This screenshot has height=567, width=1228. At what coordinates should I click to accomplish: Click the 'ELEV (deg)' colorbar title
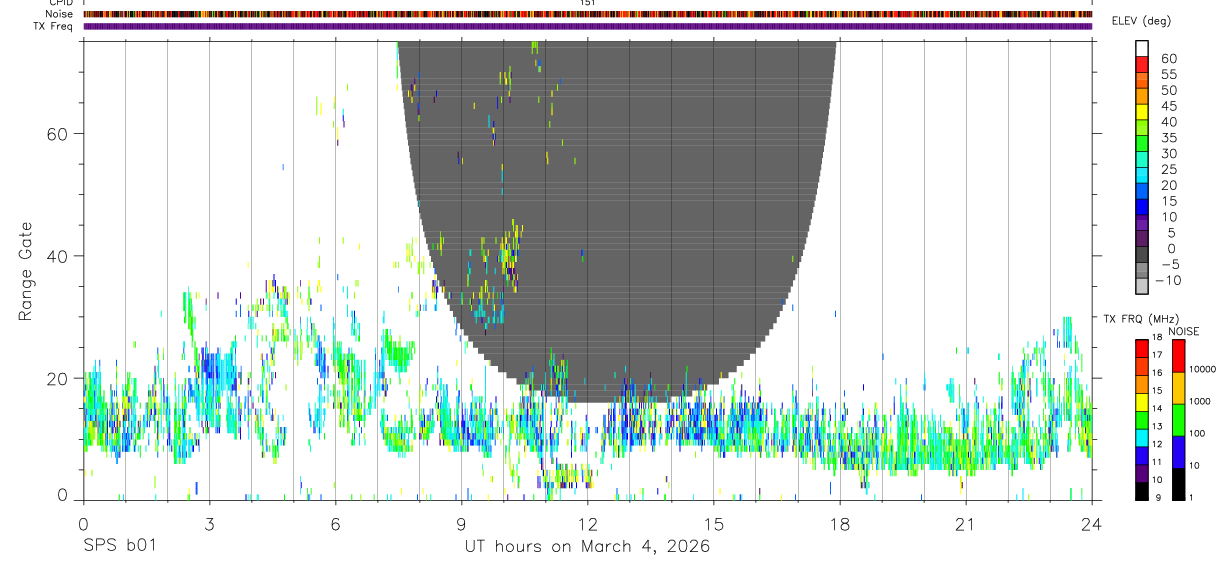coord(1141,21)
